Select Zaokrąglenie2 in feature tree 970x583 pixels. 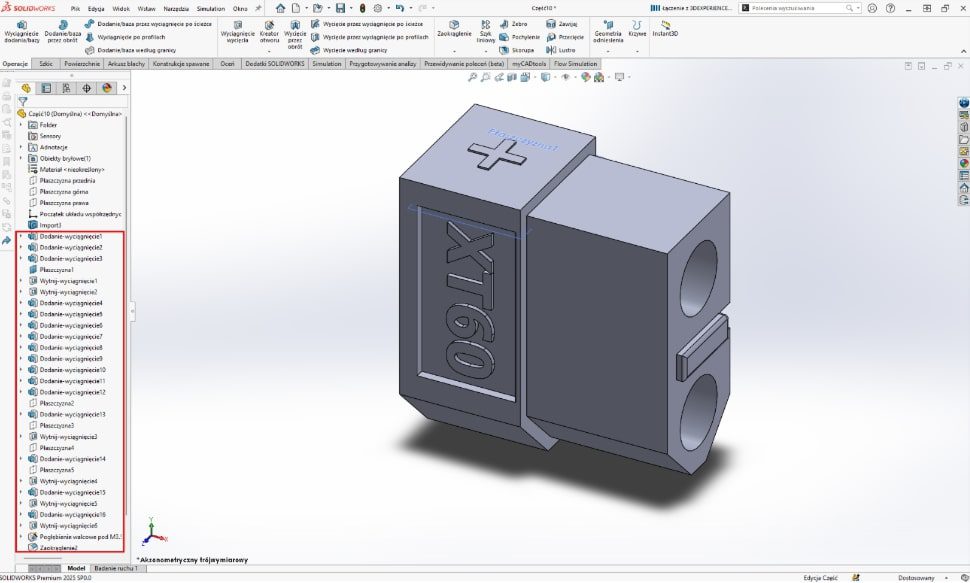pyautogui.click(x=58, y=548)
